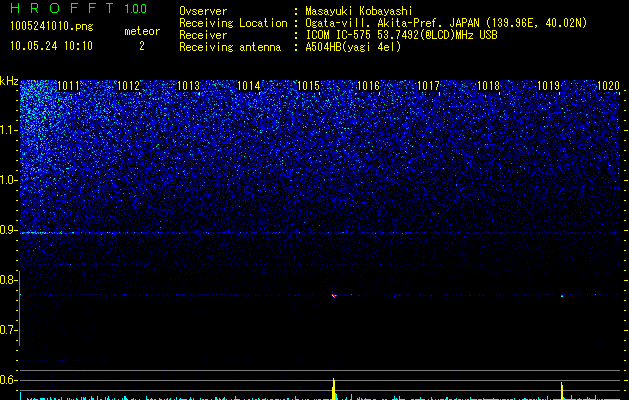The image size is (629, 400).
Task: Click observer name Masayuki Kobayashi
Action: coord(358,11)
